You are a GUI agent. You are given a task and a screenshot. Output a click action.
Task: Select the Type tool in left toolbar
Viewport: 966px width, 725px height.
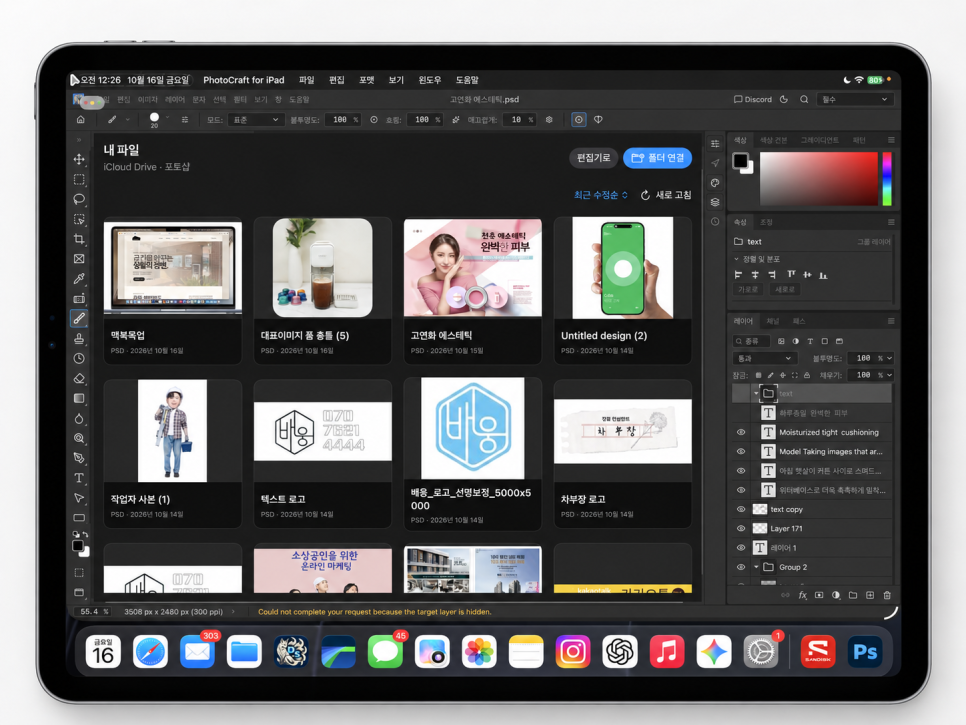79,478
